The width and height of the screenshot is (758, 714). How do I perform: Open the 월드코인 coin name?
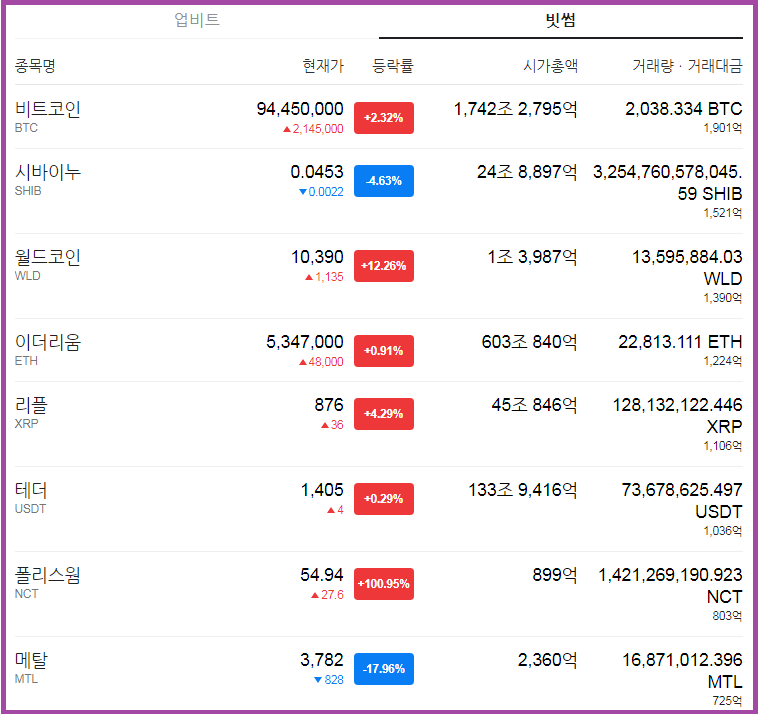[48, 257]
